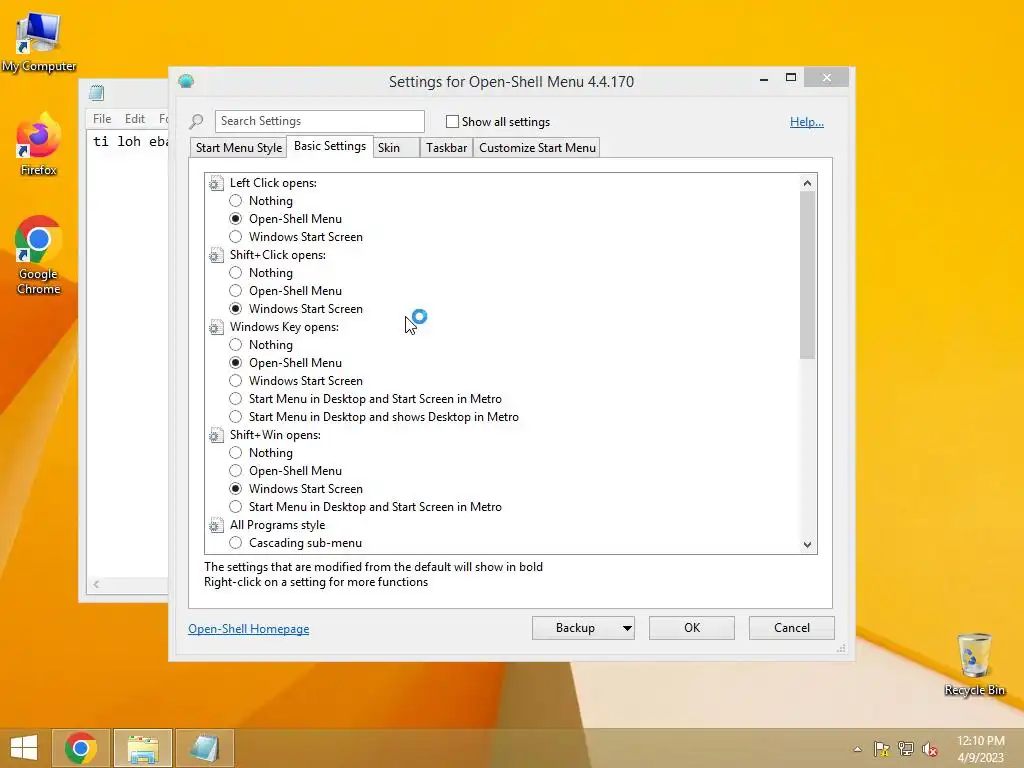
Task: Select Open-Shell Menu under Shift+Win opens
Action: (236, 471)
